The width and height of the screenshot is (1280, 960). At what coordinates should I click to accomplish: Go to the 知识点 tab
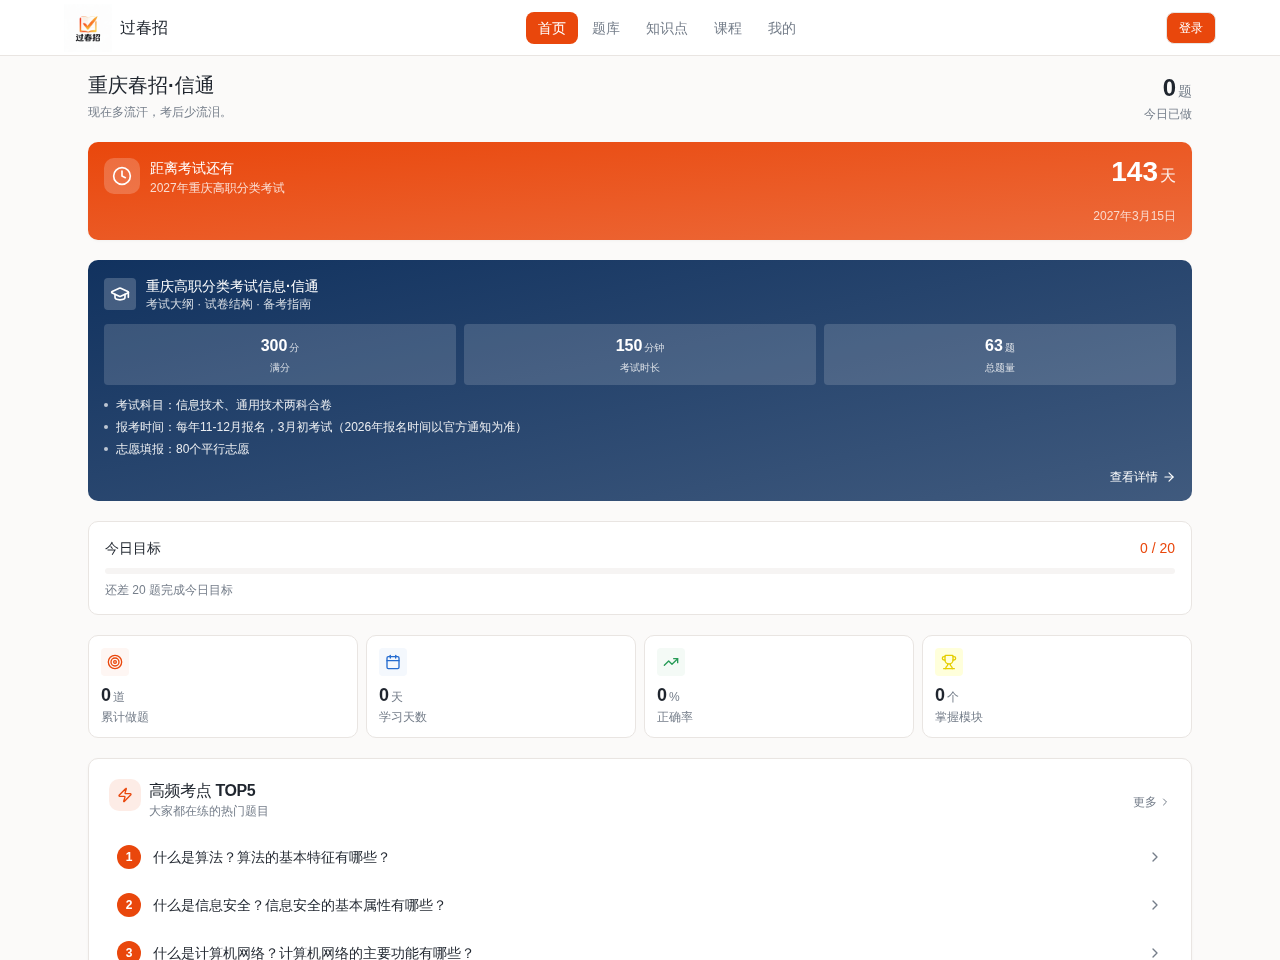point(667,28)
